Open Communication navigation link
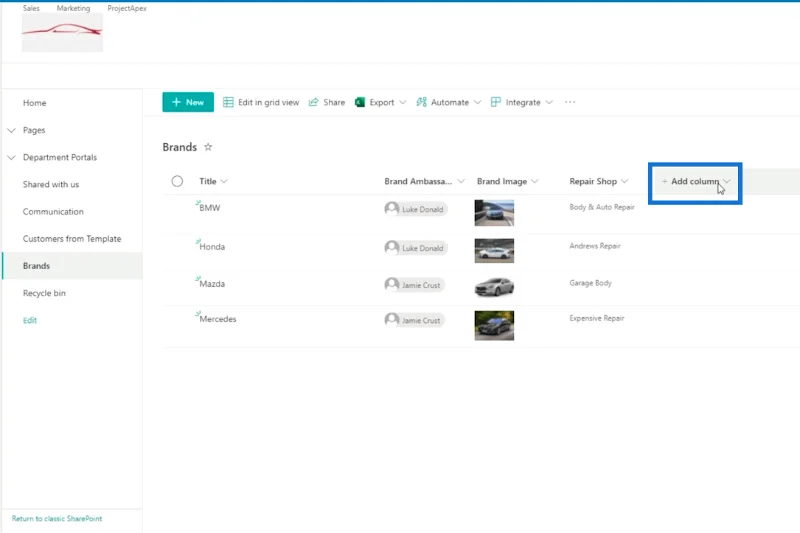This screenshot has height=533, width=800. (53, 212)
